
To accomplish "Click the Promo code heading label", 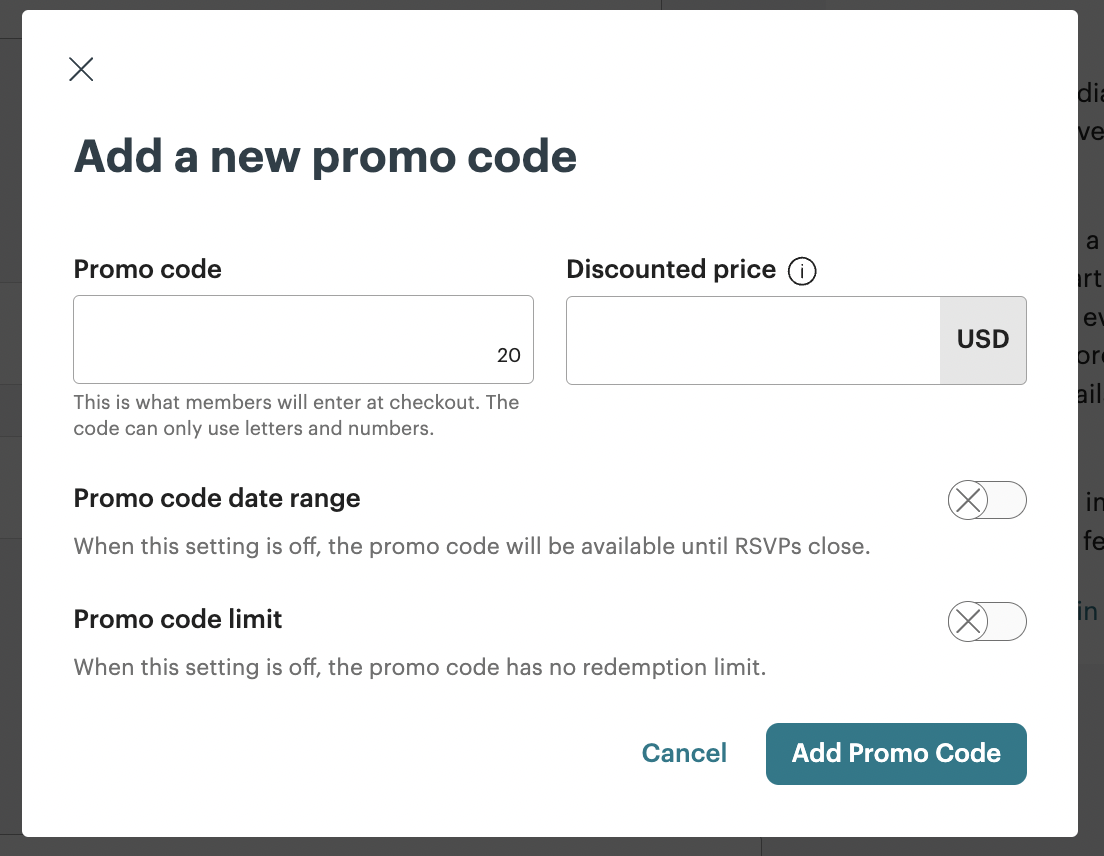I will (147, 269).
